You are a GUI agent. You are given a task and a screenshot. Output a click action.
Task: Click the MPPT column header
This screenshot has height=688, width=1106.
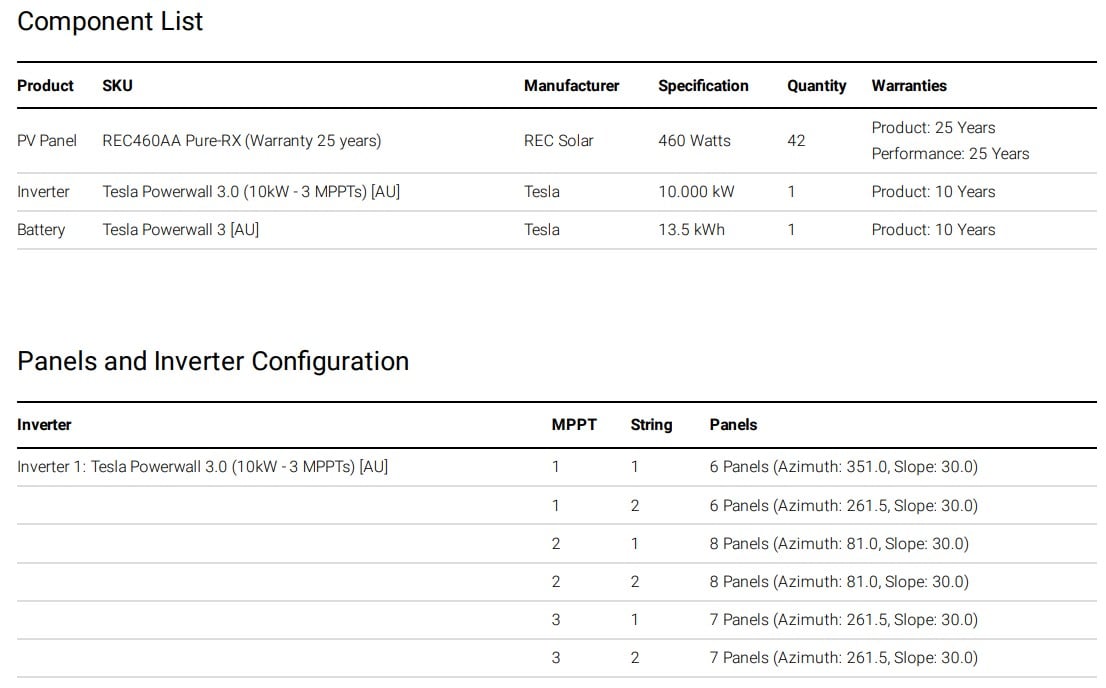(x=573, y=425)
